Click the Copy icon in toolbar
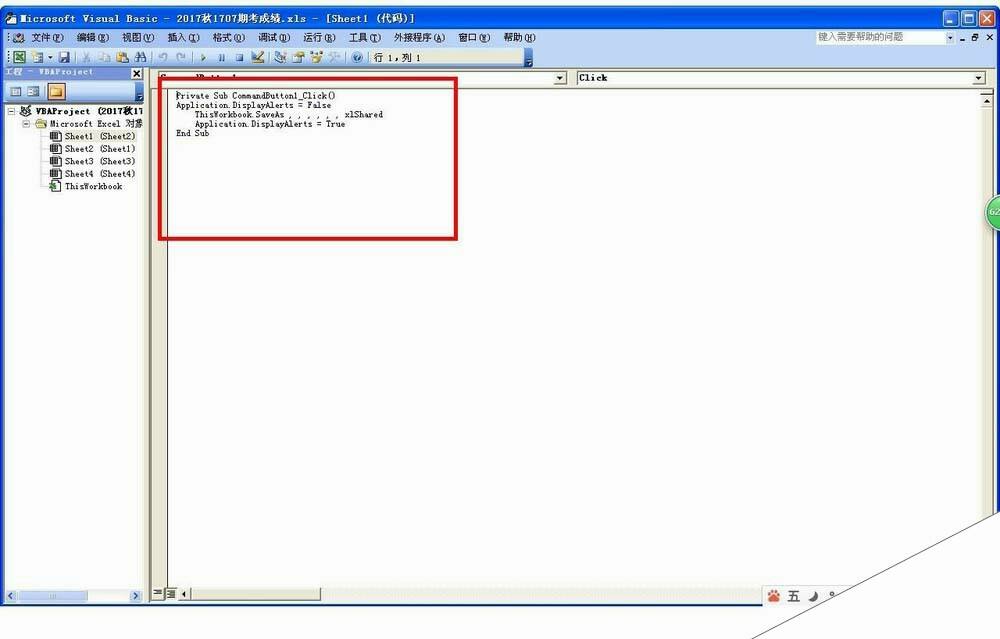 (x=104, y=57)
